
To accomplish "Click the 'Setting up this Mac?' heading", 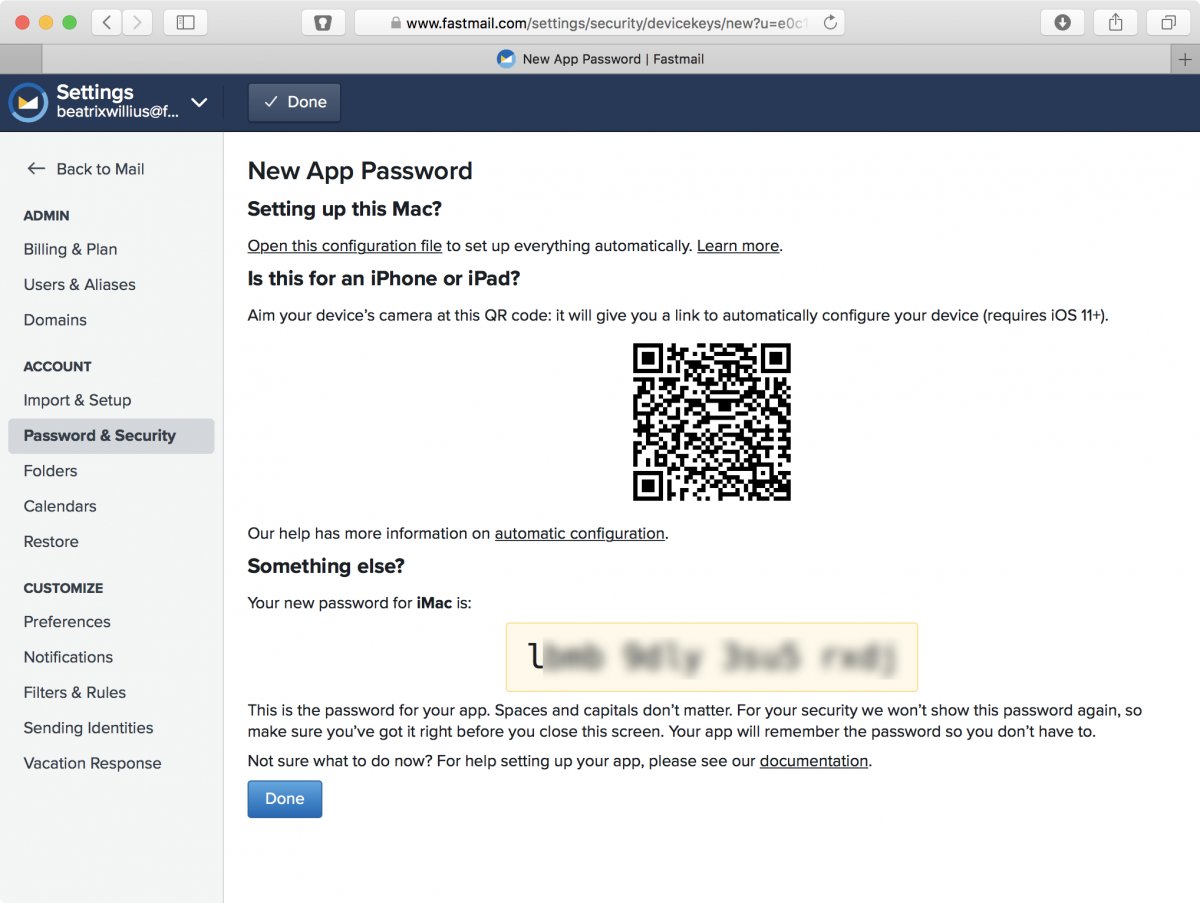I will 345,209.
